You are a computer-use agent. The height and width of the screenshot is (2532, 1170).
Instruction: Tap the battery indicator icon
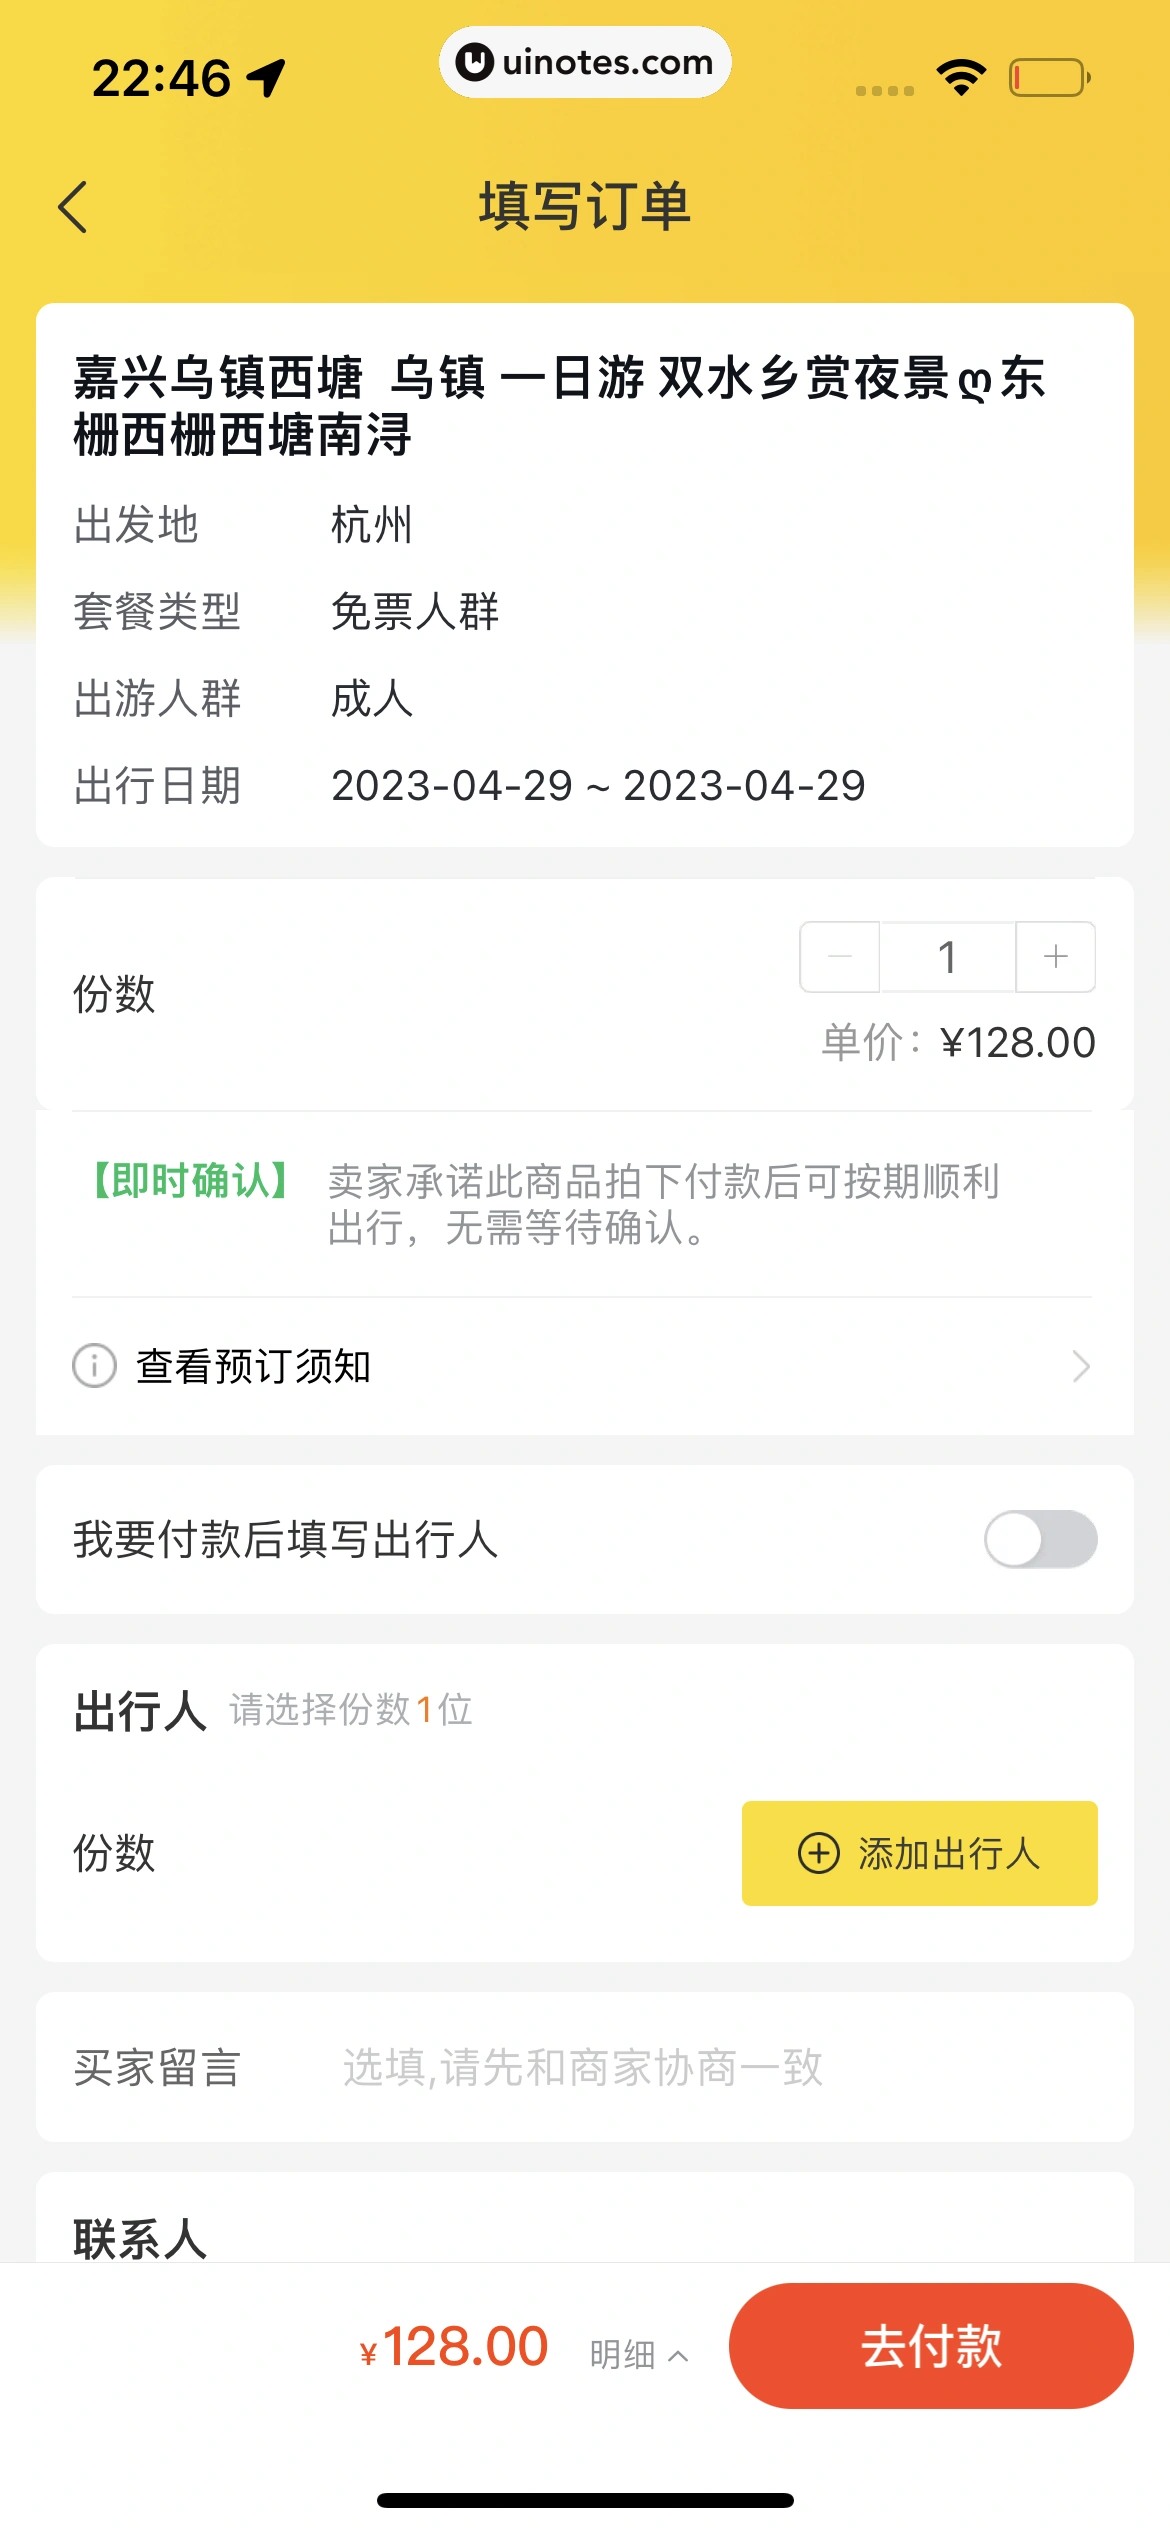point(1049,77)
